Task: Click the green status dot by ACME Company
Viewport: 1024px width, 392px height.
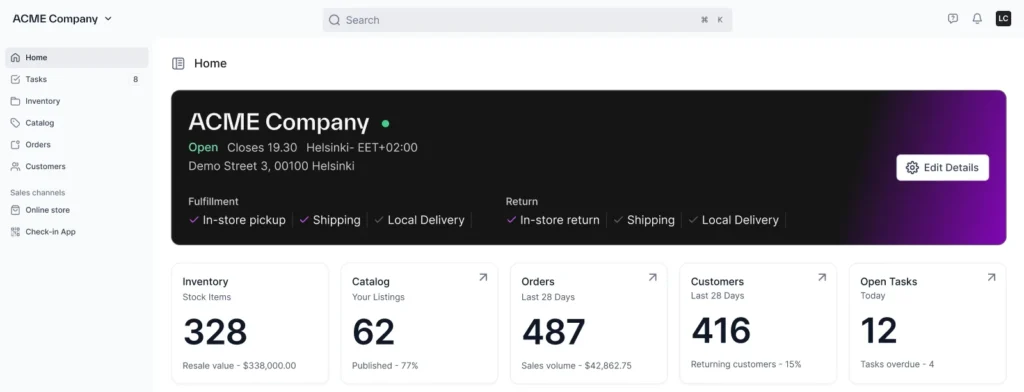Action: pyautogui.click(x=385, y=123)
